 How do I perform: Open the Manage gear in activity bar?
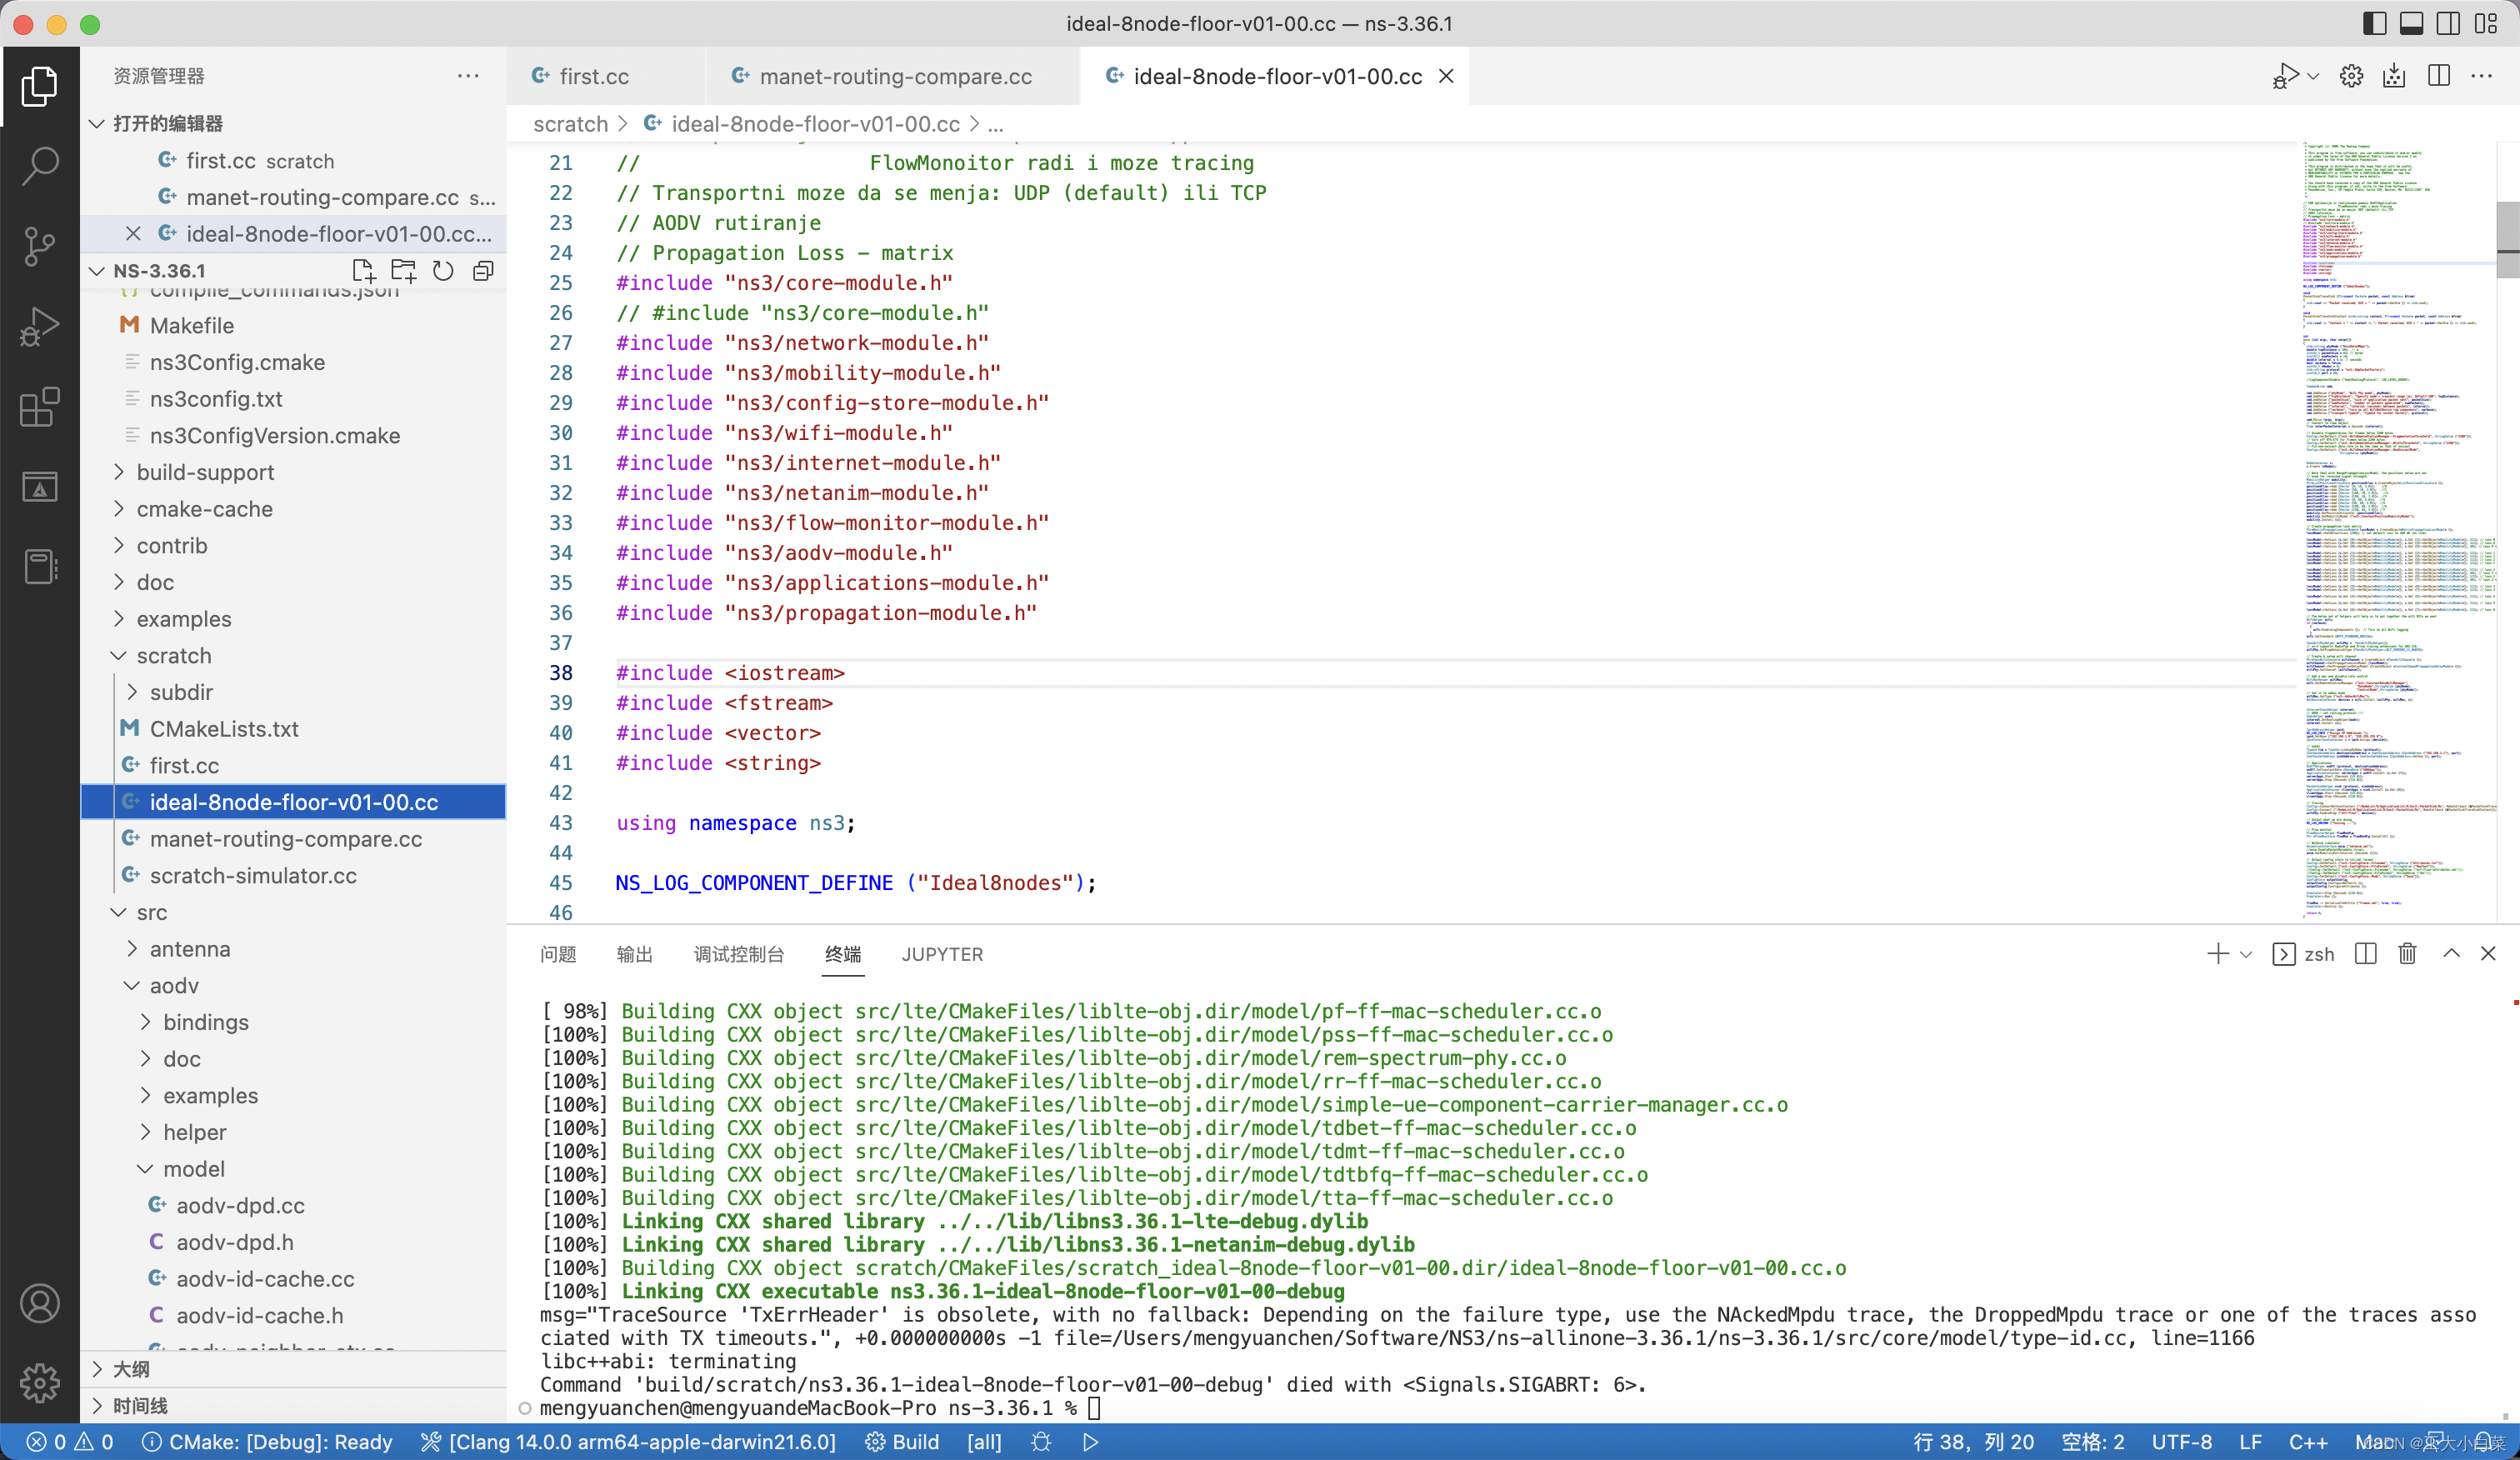point(40,1383)
